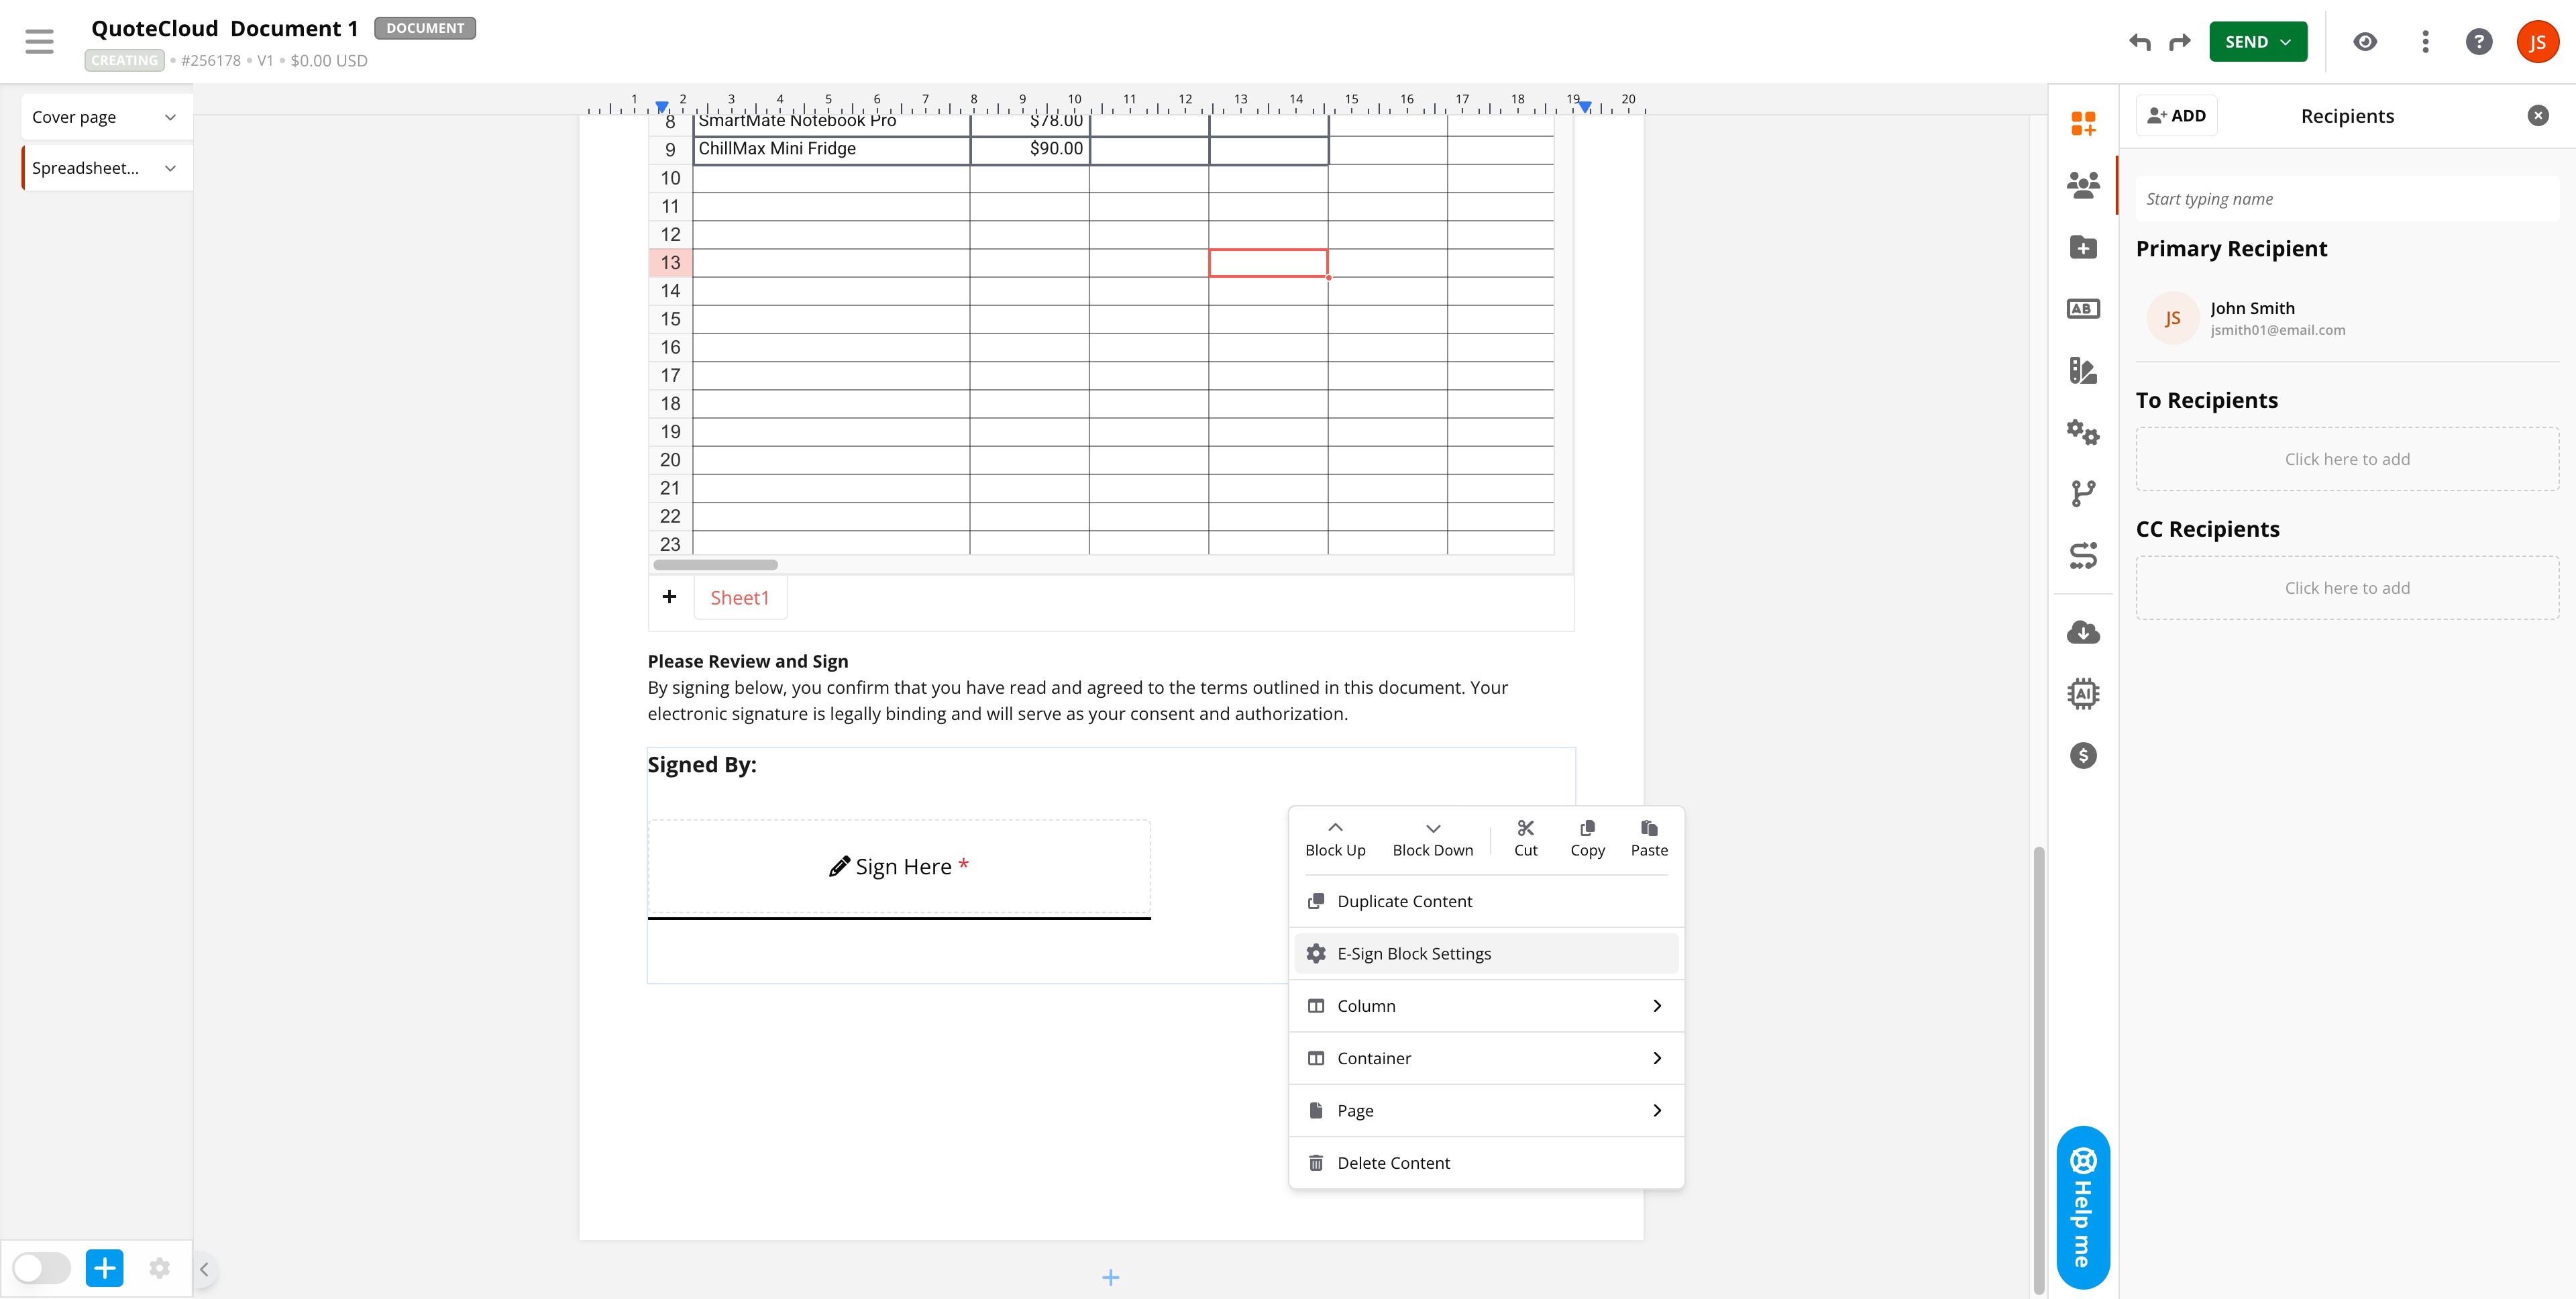Click the redo arrow icon
The image size is (2576, 1299).
click(2179, 42)
